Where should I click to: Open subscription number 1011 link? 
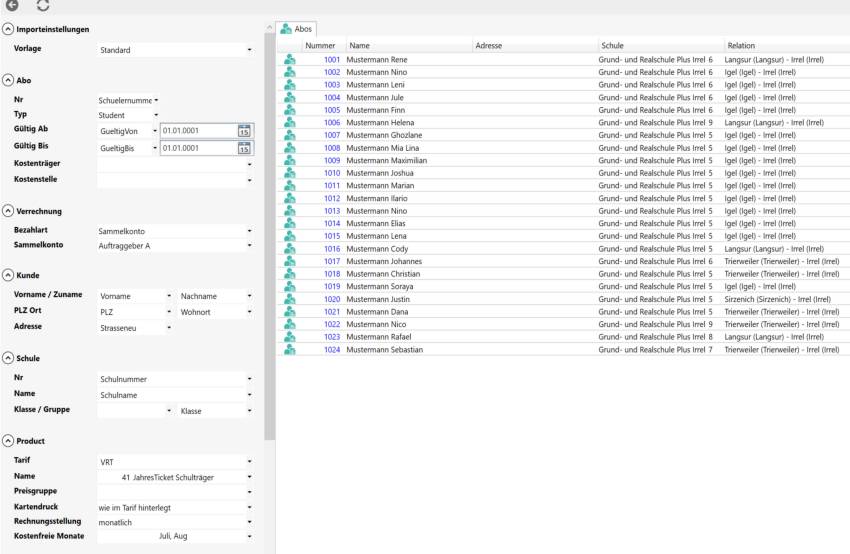point(332,185)
